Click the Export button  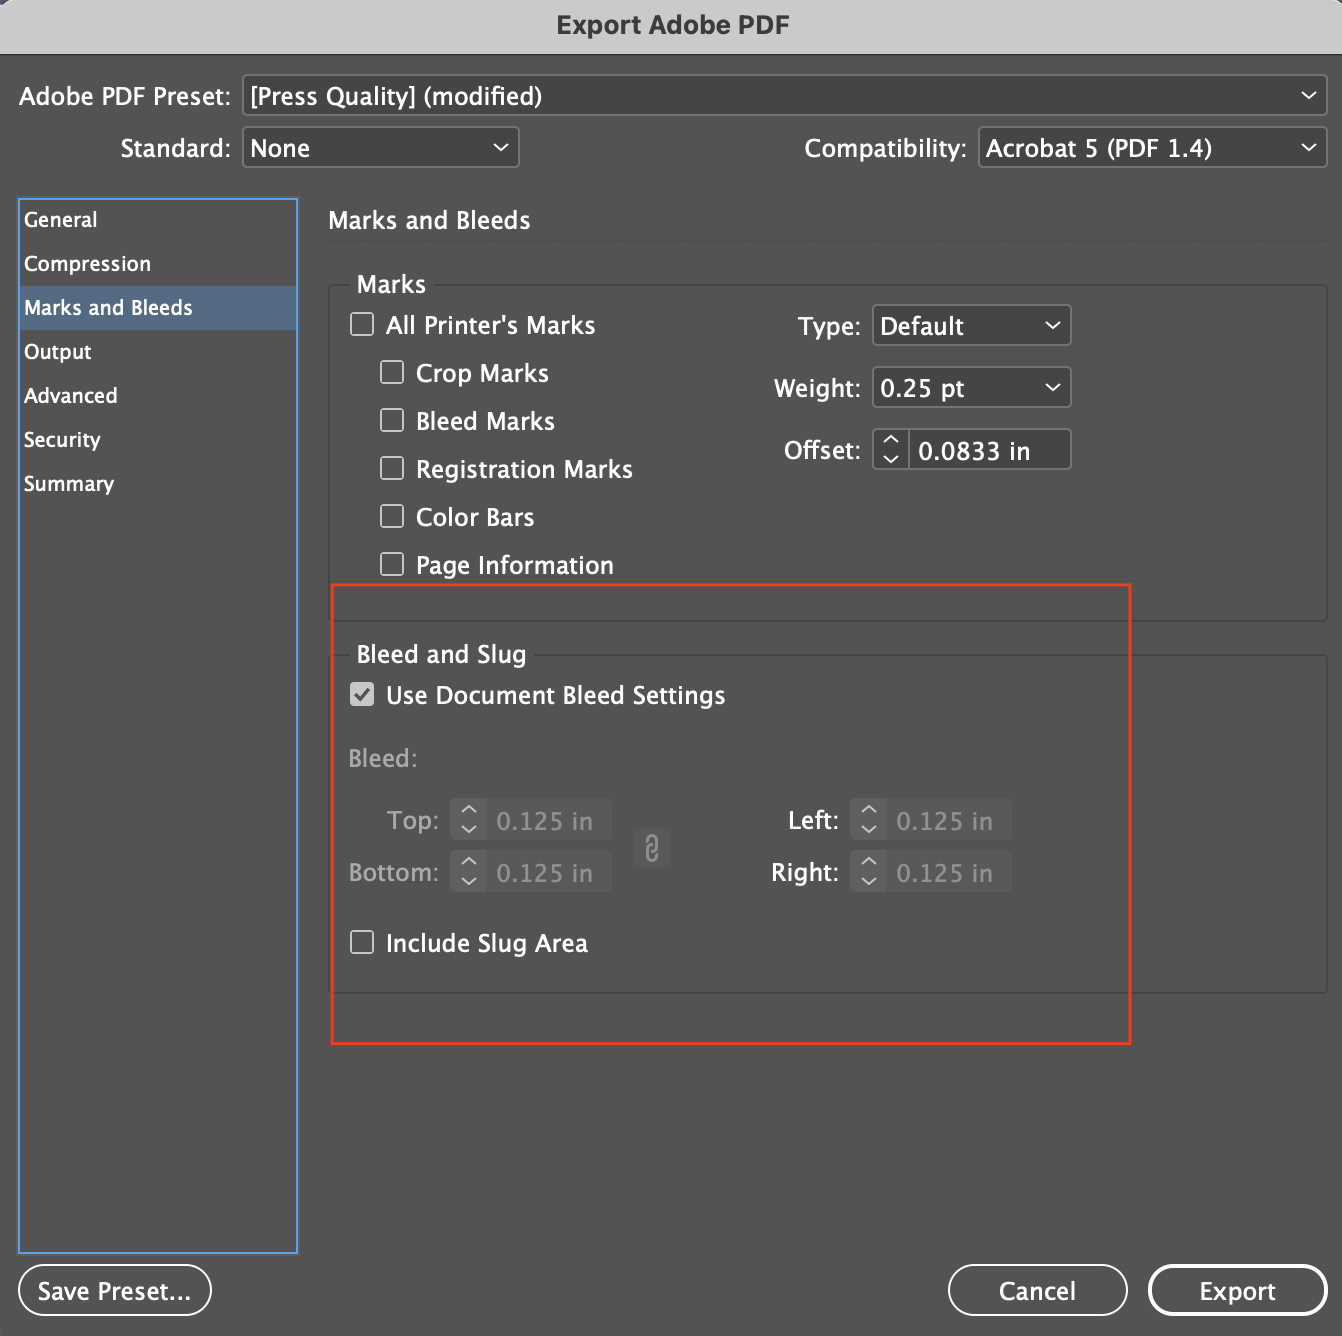1237,1290
